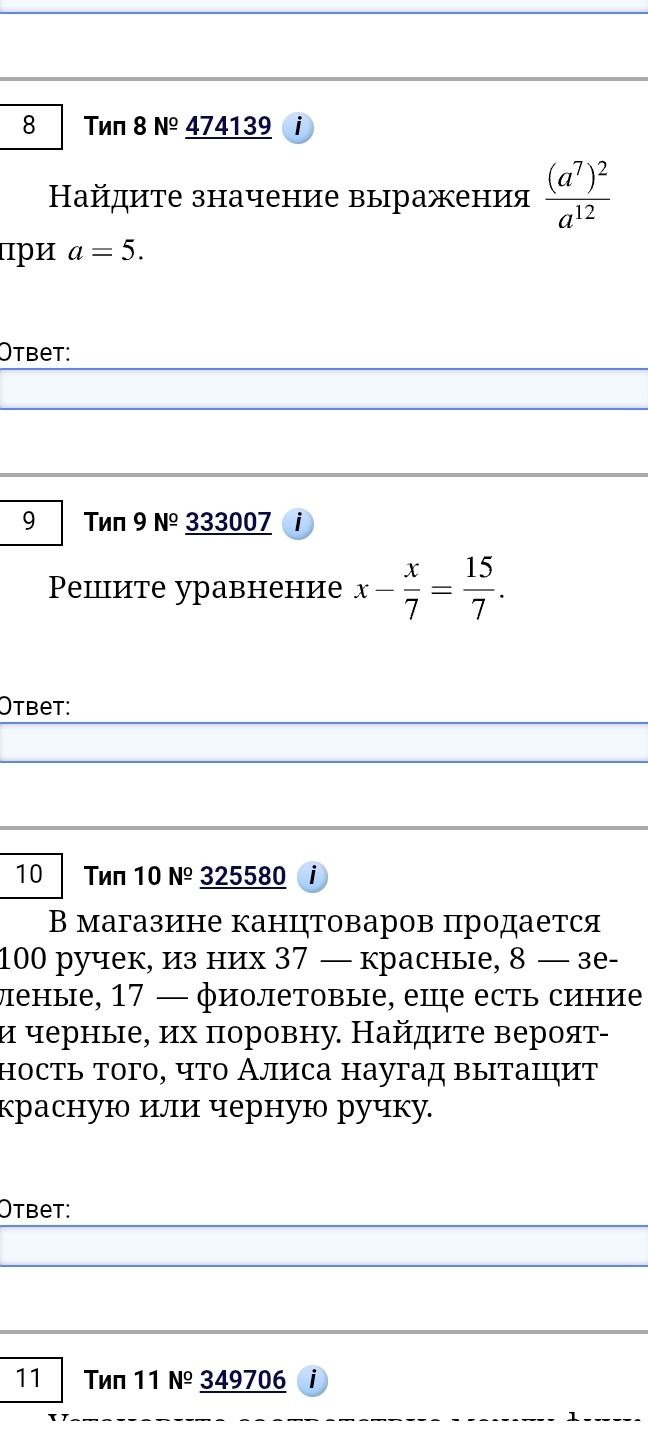
Task: Show info for task number 325580
Action: (312, 877)
